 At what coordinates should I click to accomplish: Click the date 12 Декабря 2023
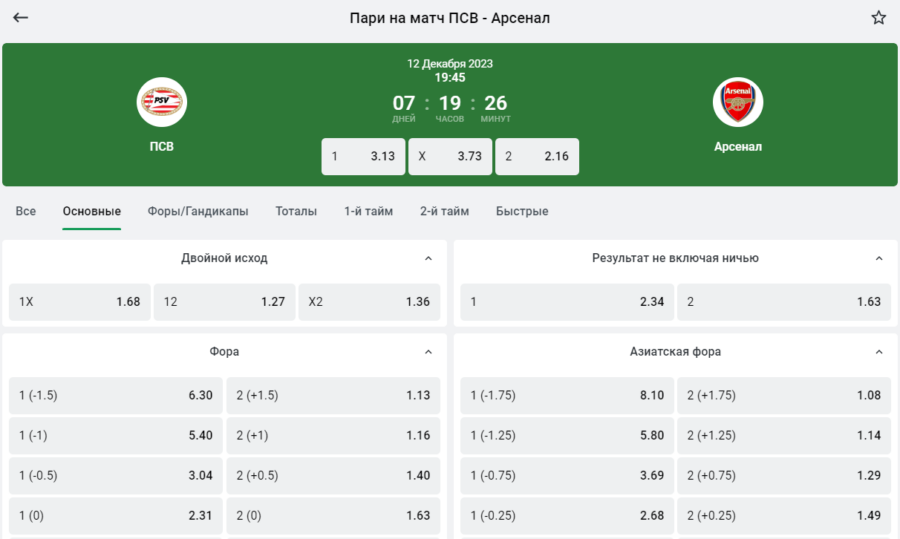coord(450,64)
